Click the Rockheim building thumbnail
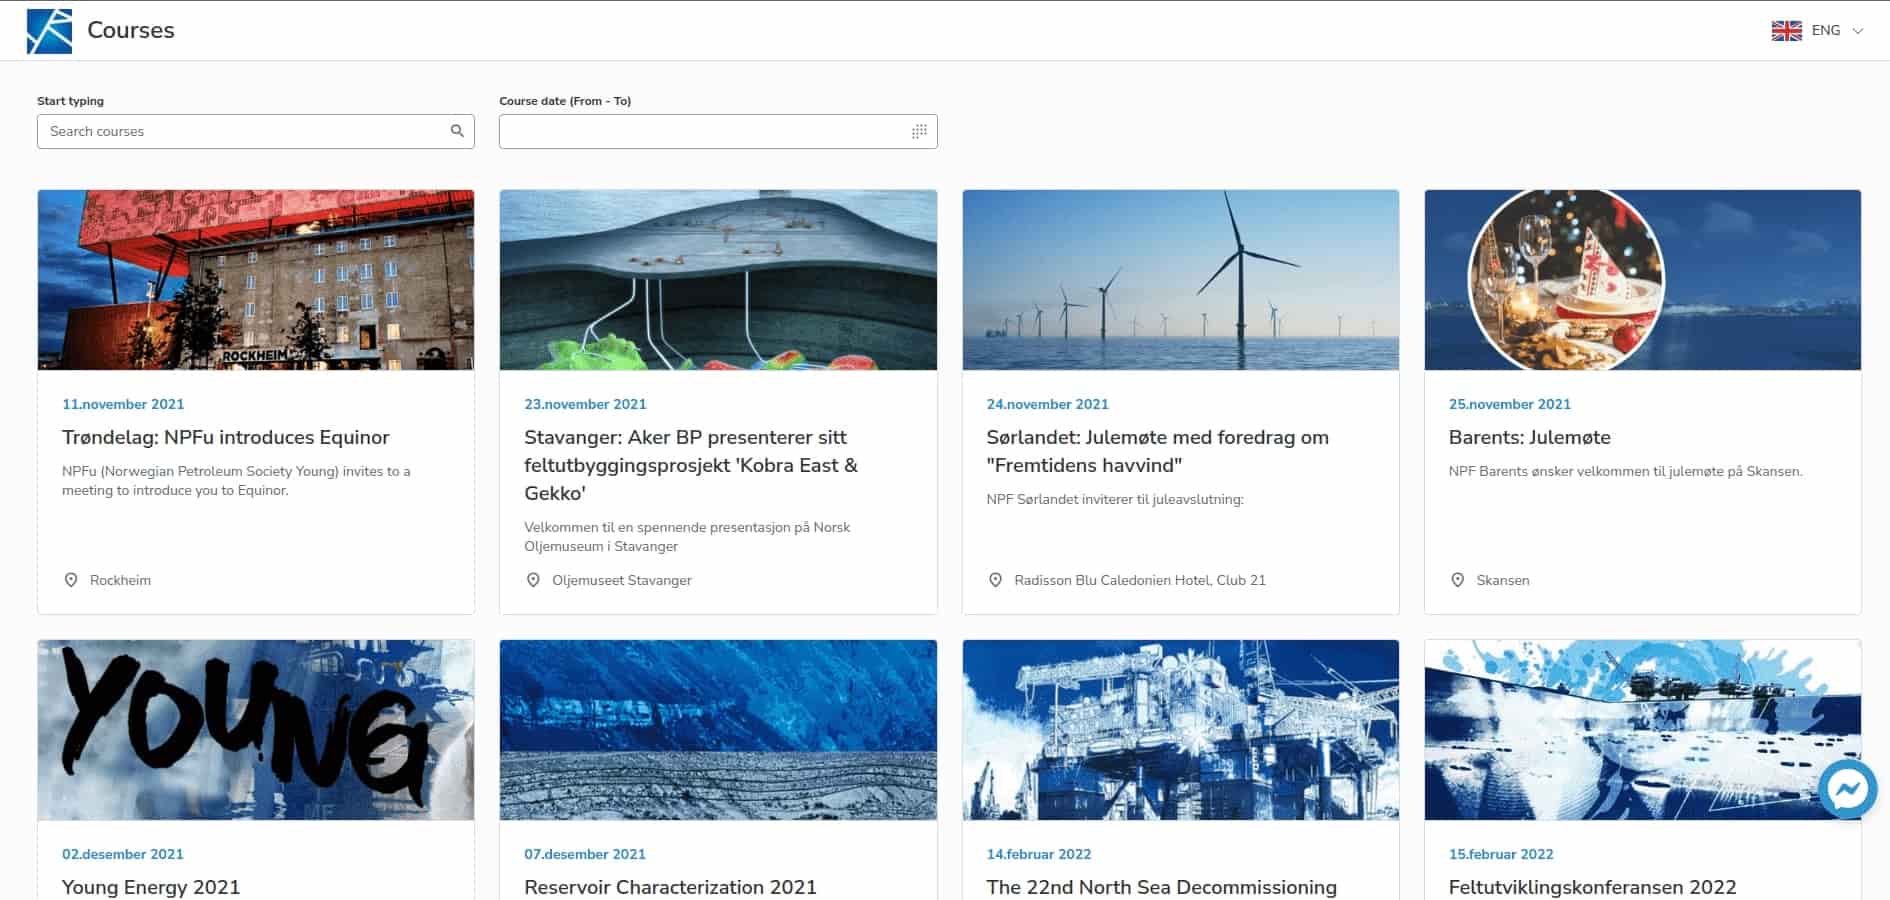The image size is (1890, 900). (x=256, y=280)
